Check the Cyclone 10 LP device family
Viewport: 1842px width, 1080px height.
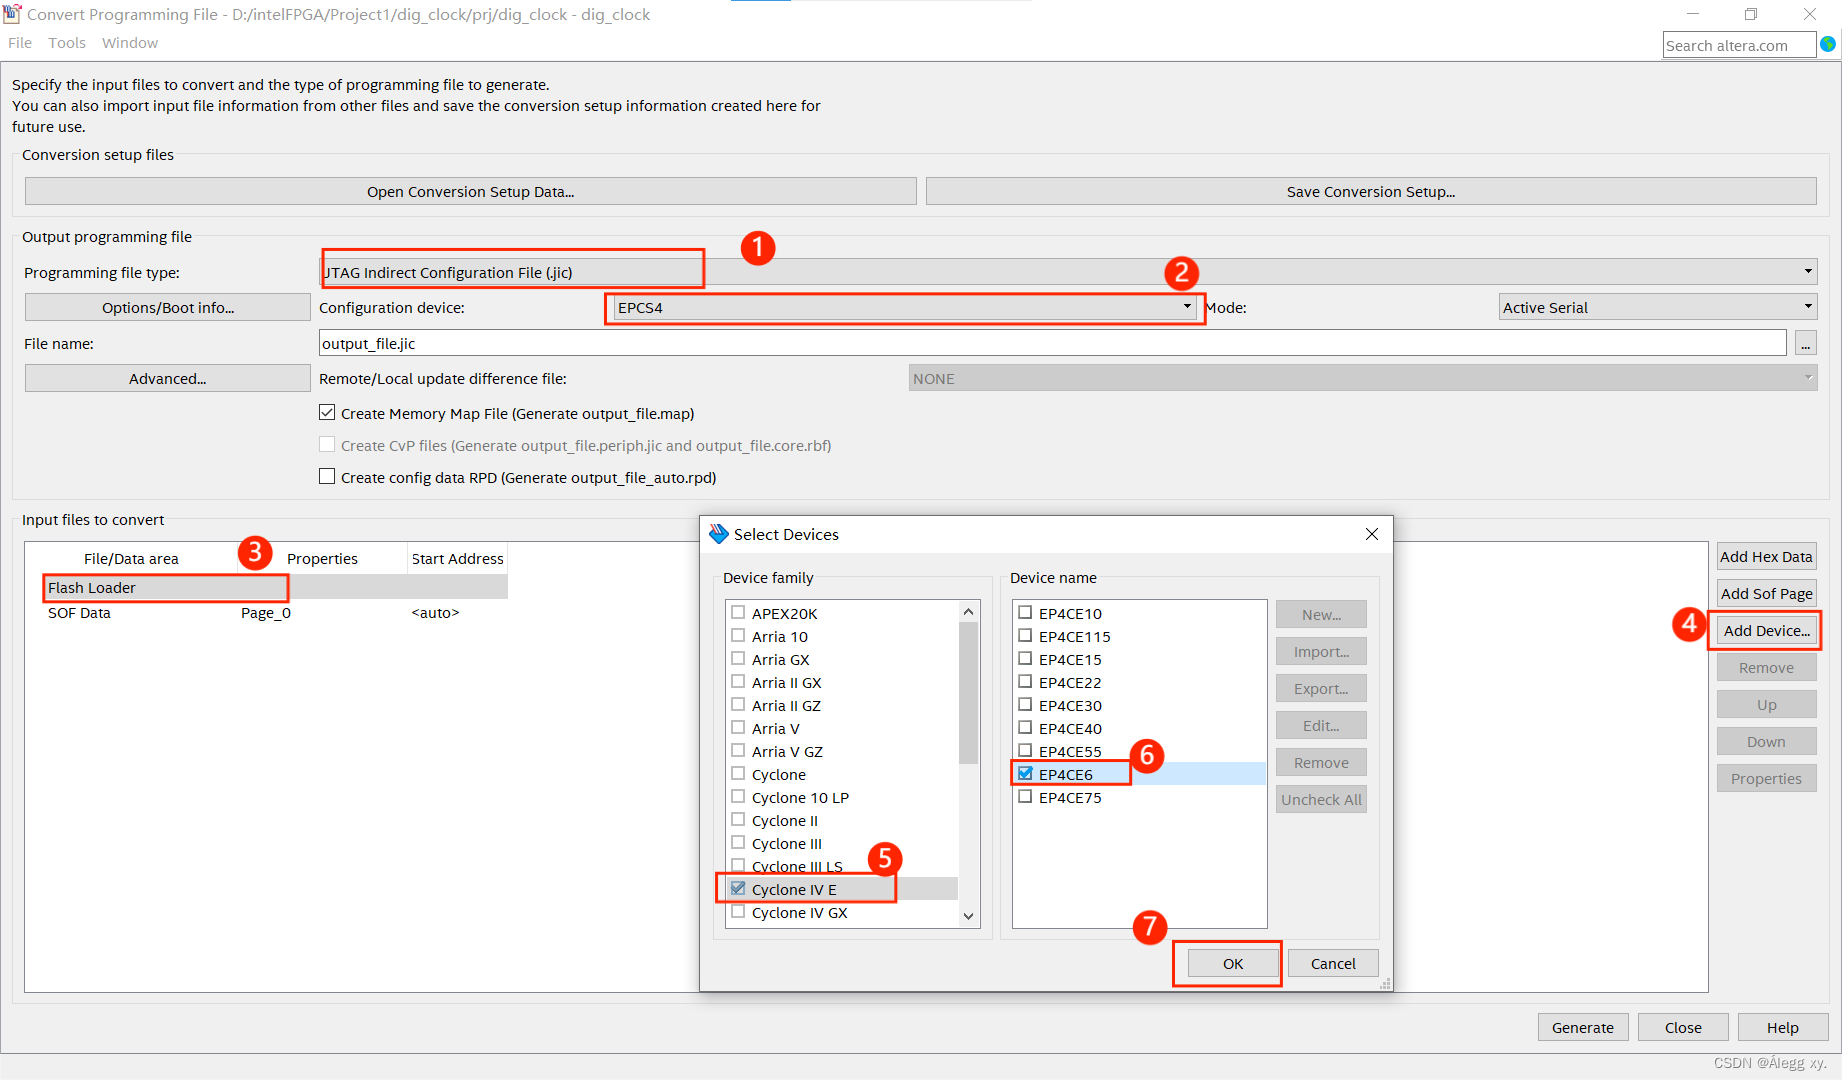[738, 796]
